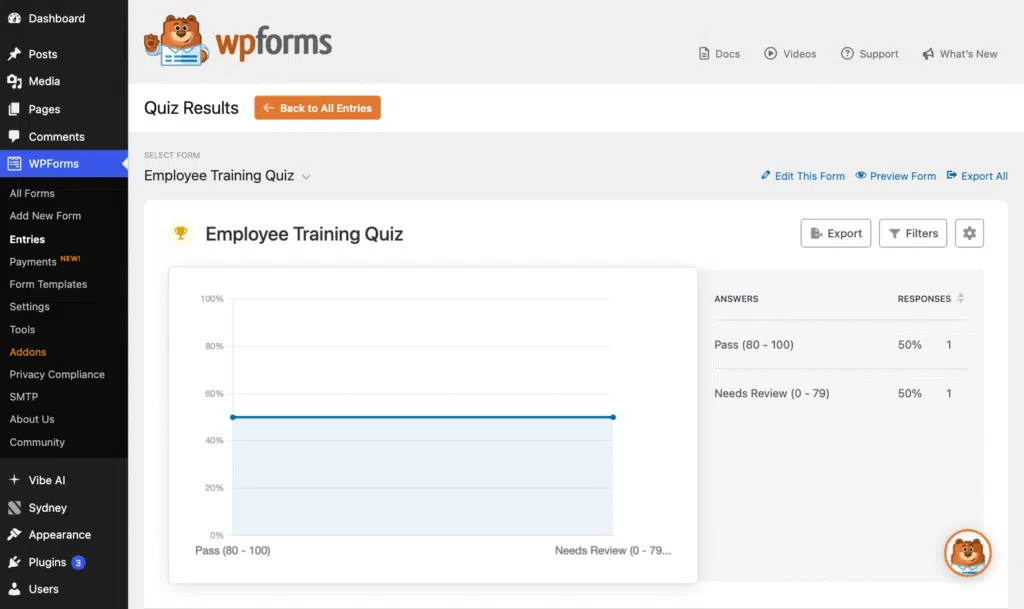Click the Docs document icon
Screen dimensions: 1024x609
click(704, 54)
